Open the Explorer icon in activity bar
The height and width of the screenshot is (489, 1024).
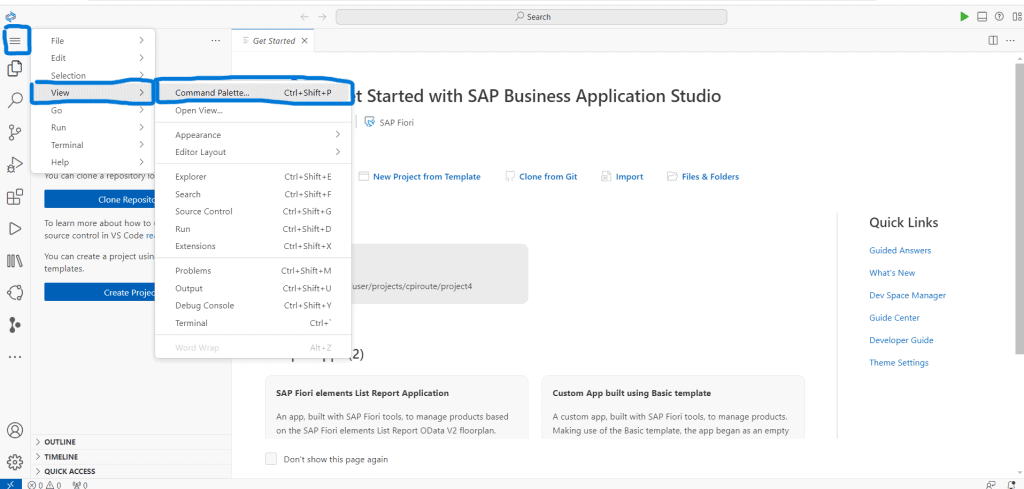coord(15,68)
